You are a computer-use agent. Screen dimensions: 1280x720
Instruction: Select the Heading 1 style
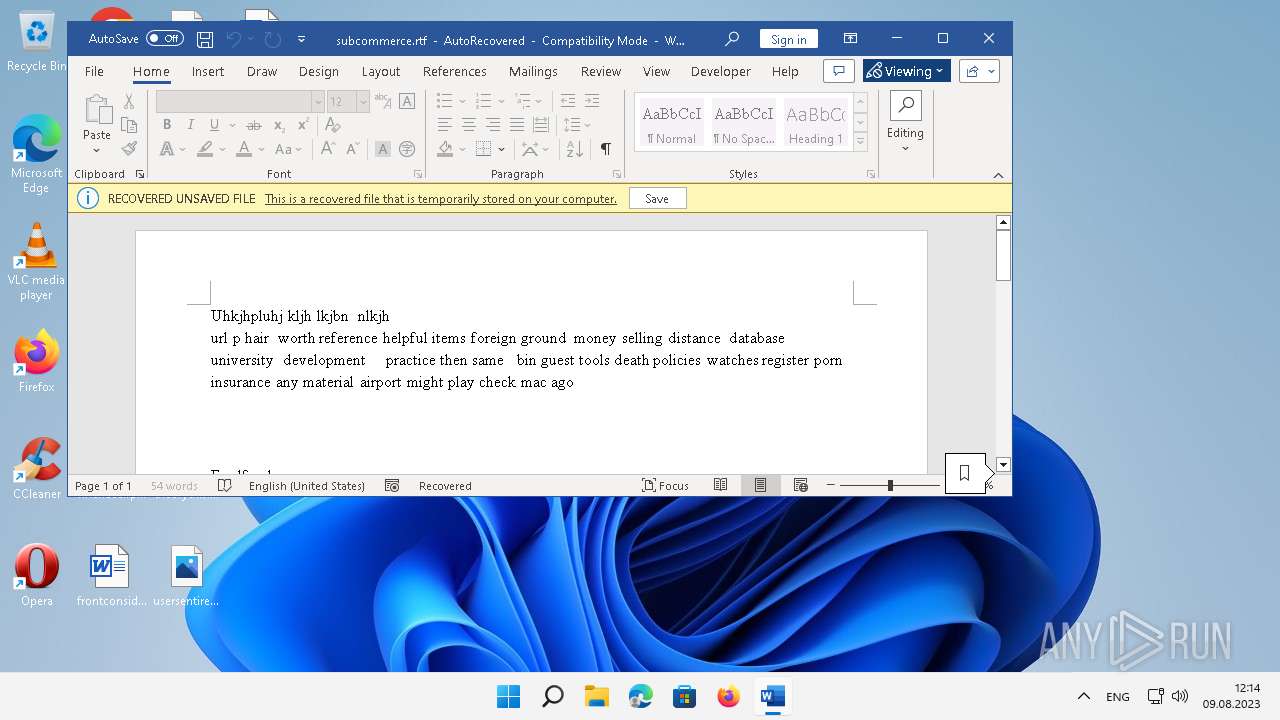point(815,123)
